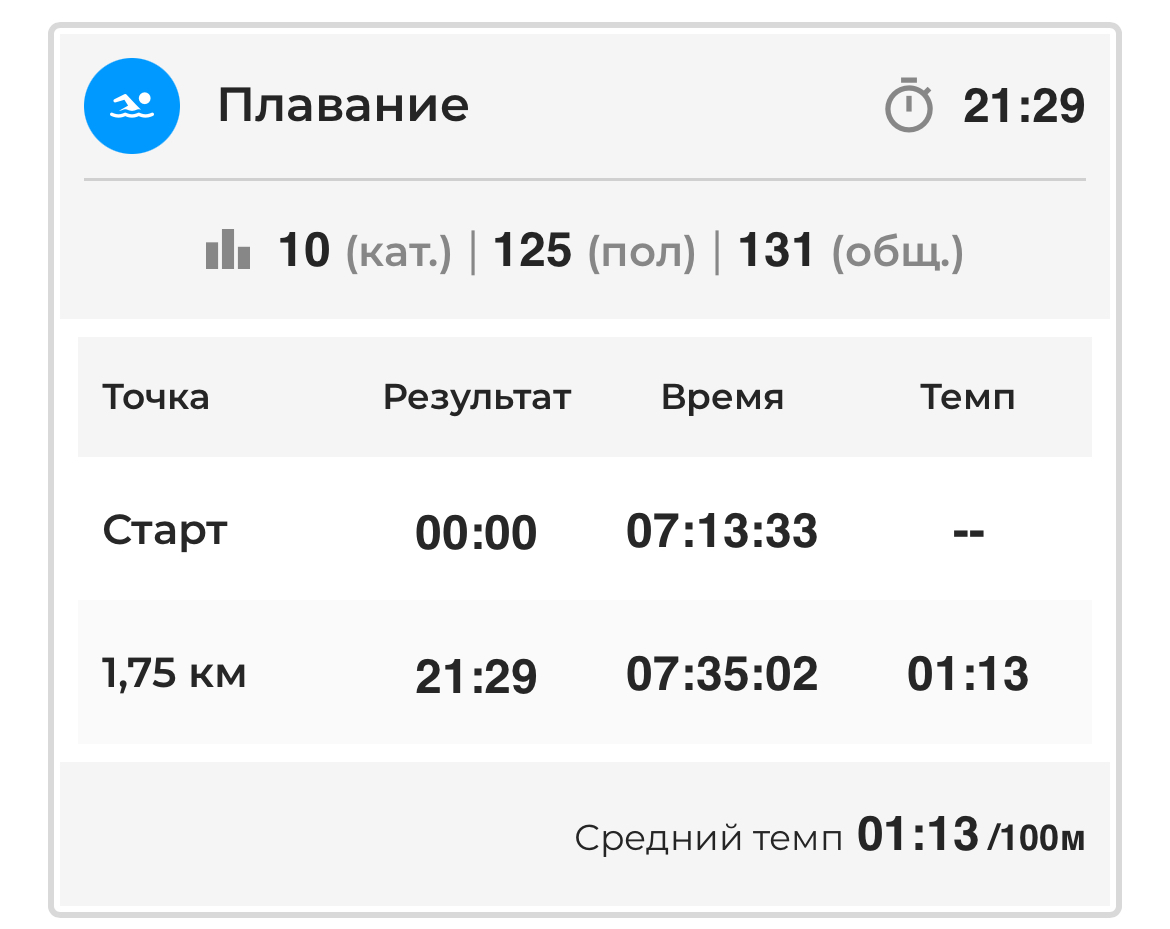The width and height of the screenshot is (1170, 929).
Task: Click the 00:00 start result value
Action: (476, 533)
